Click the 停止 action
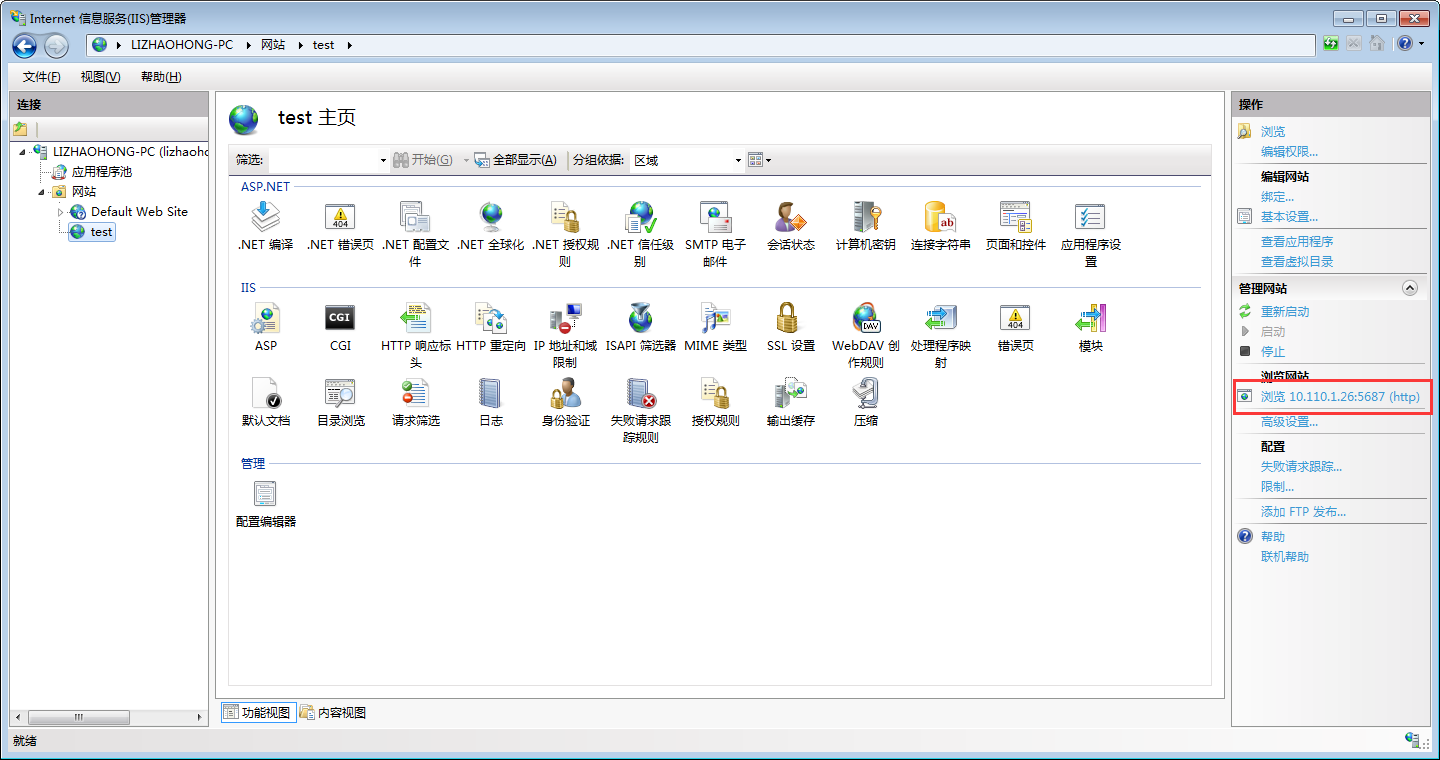The width and height of the screenshot is (1440, 760). 1273,352
